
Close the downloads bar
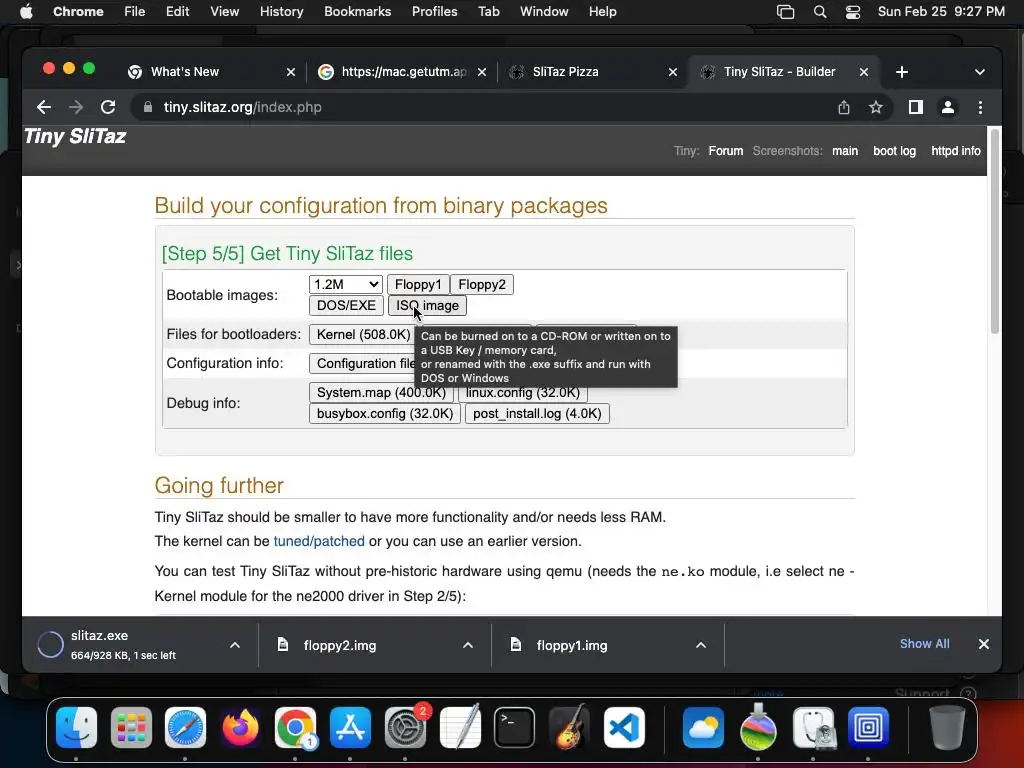984,644
